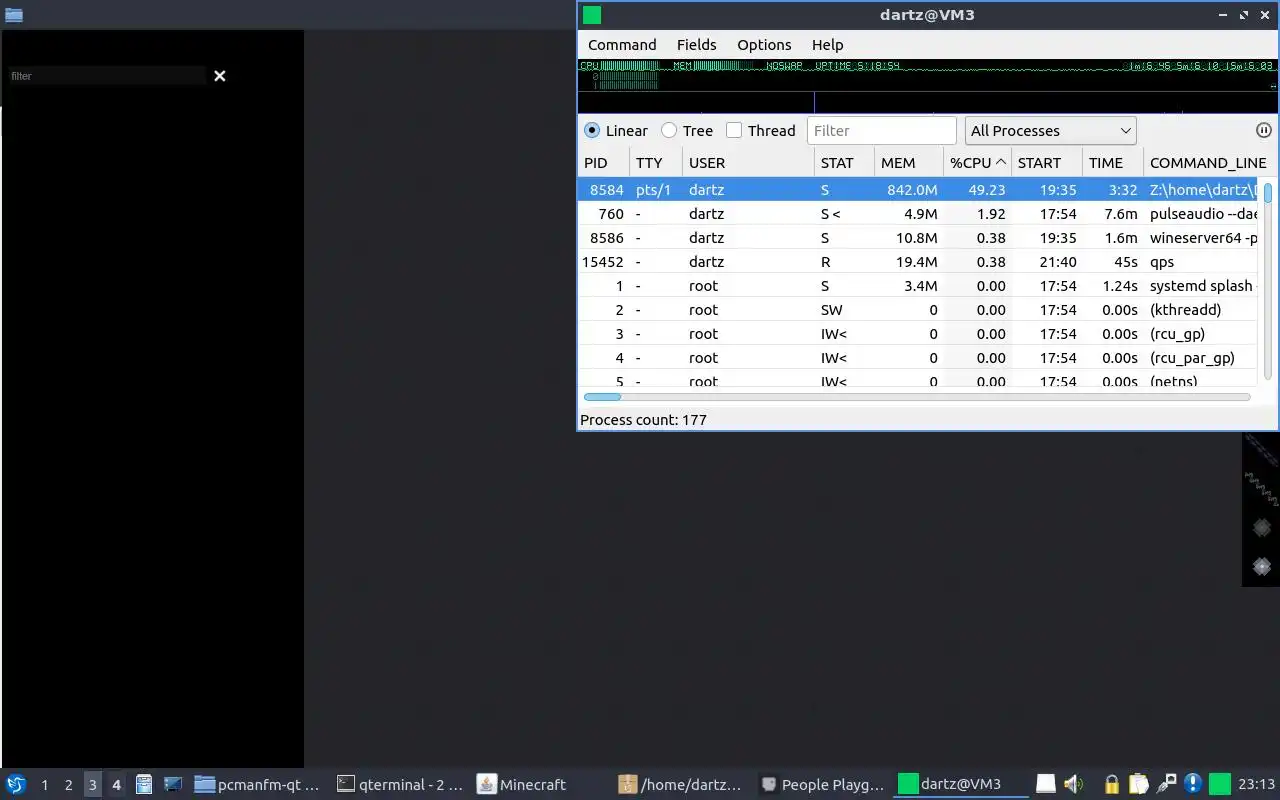Open the Command menu

[x=622, y=45]
